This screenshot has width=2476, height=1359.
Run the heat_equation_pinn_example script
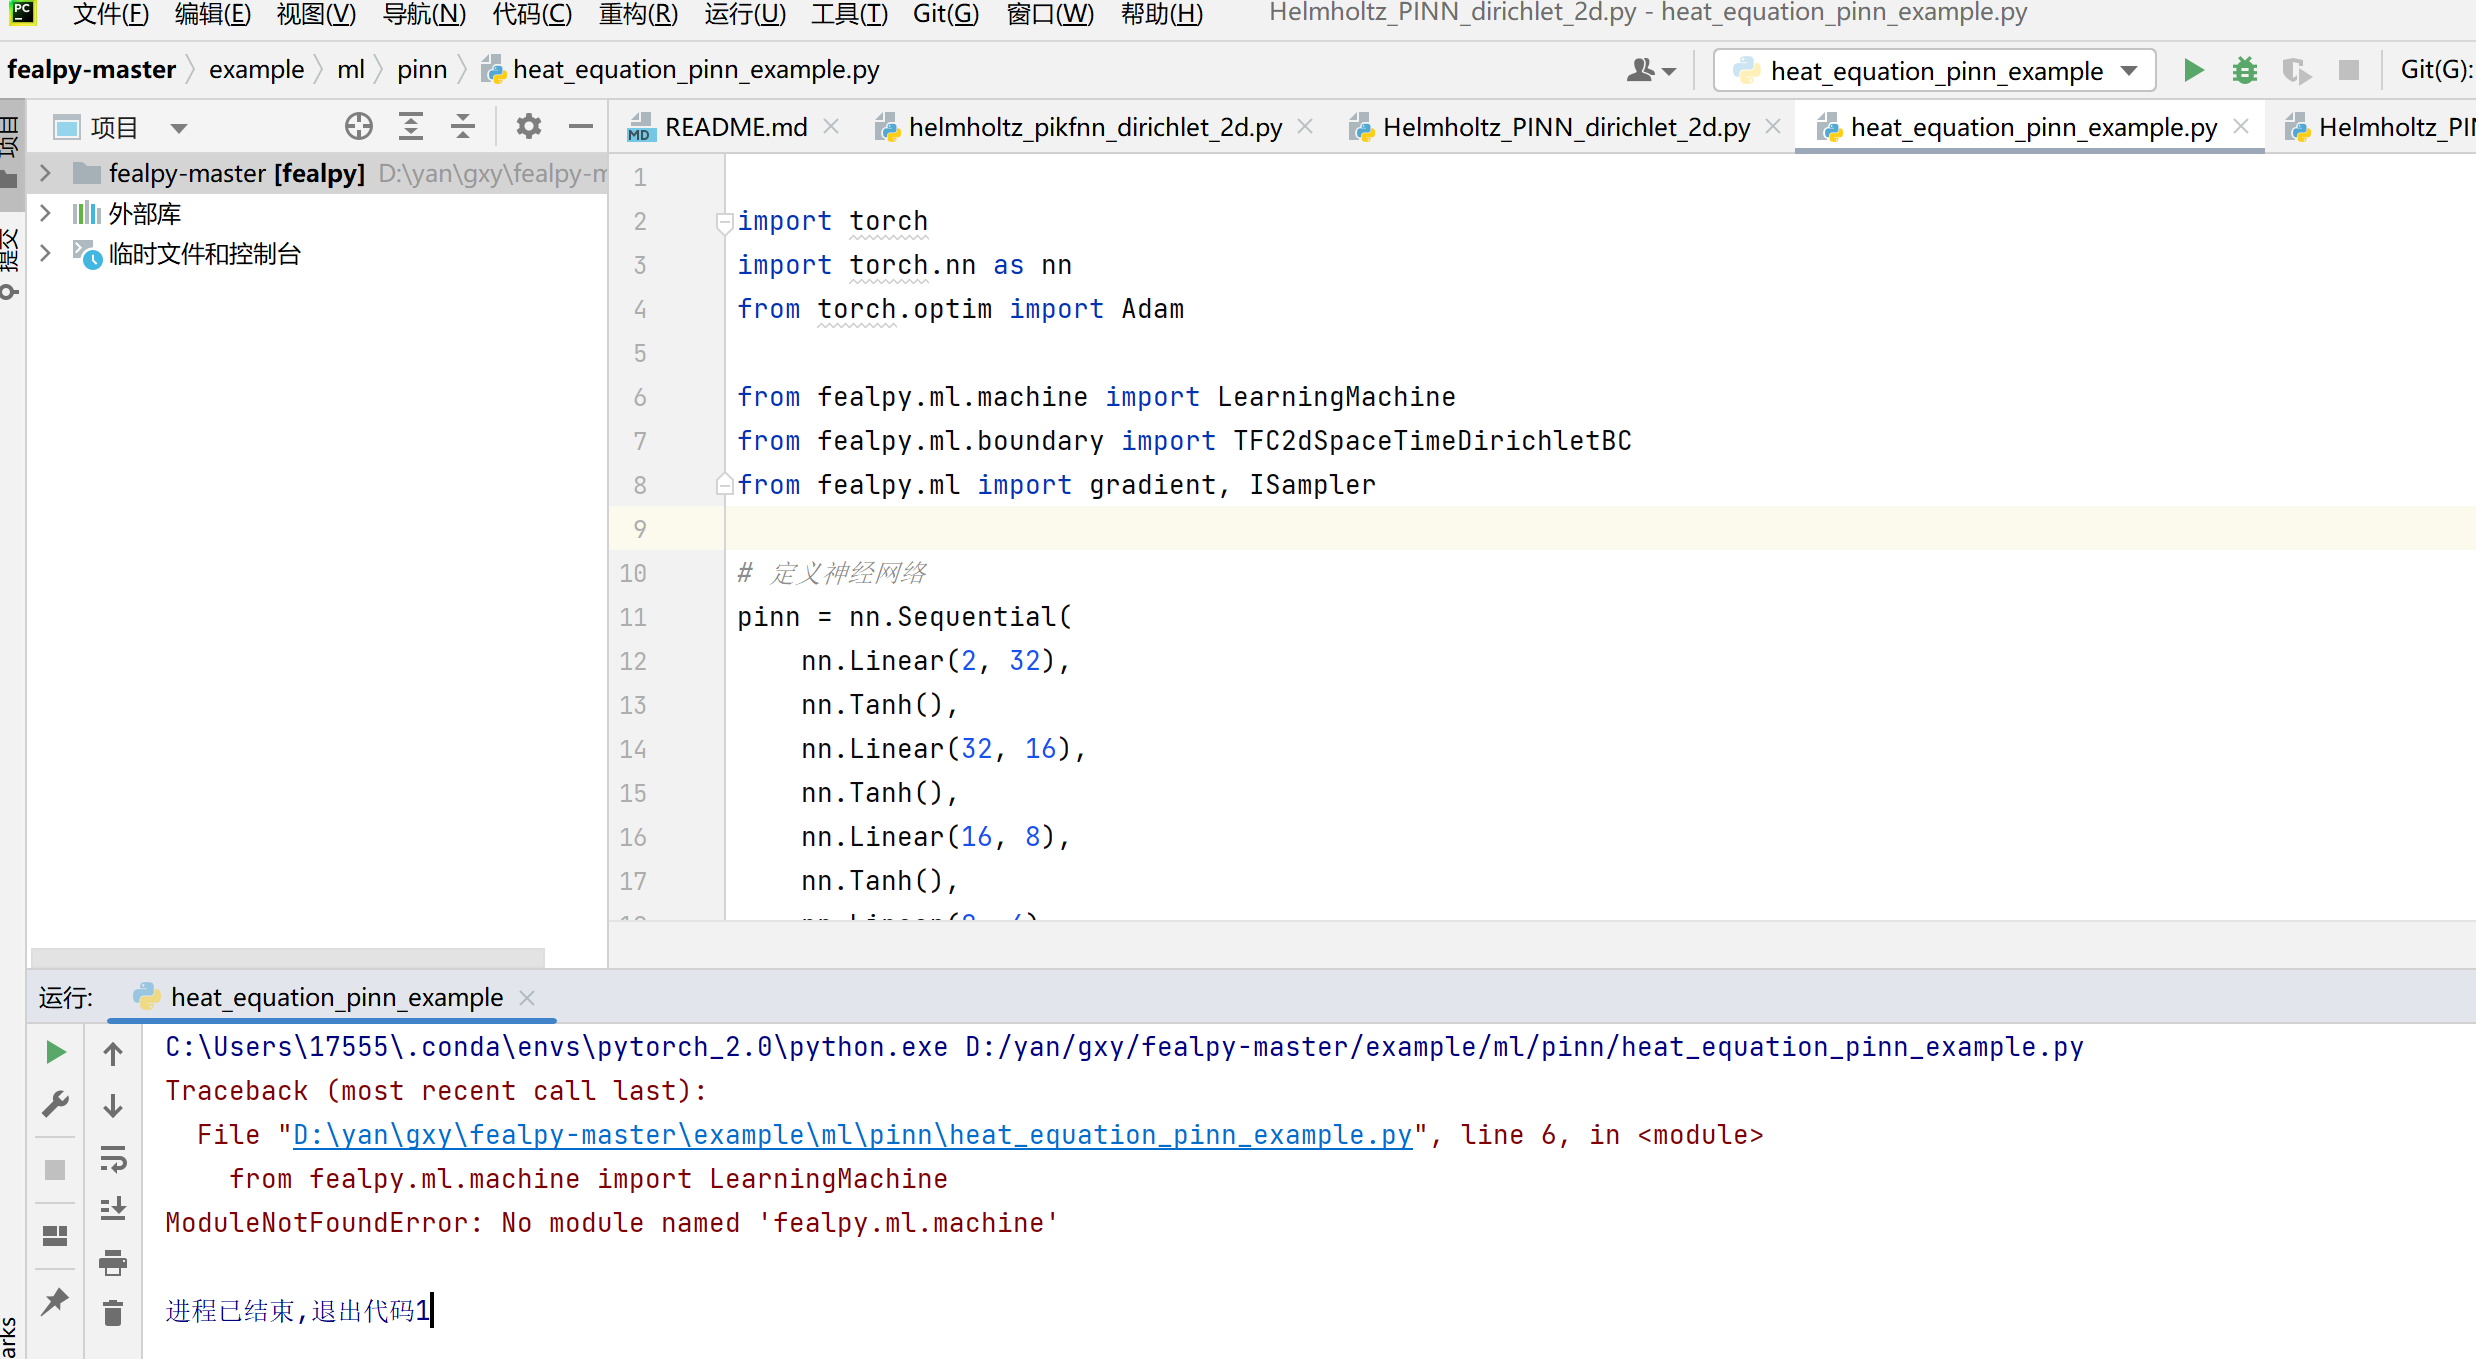point(2192,70)
